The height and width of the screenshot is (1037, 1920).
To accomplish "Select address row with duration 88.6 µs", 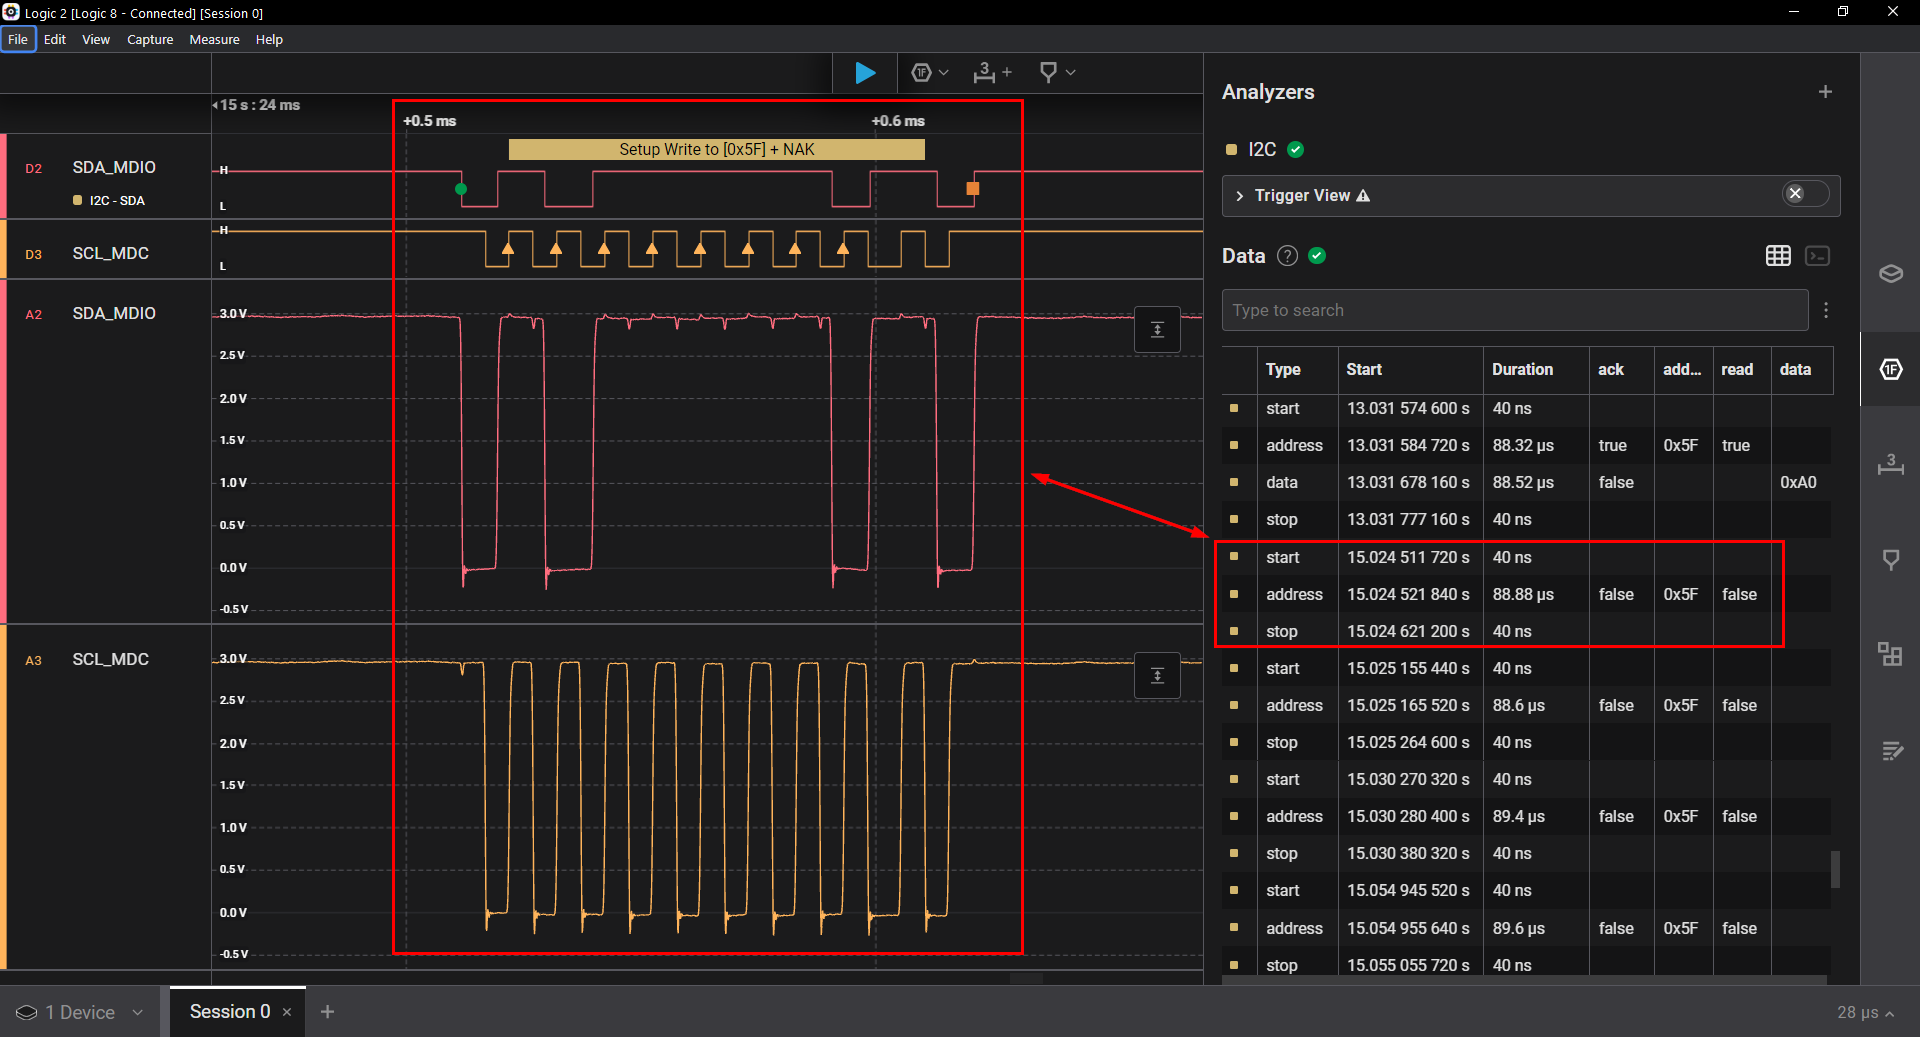I will click(x=1526, y=706).
